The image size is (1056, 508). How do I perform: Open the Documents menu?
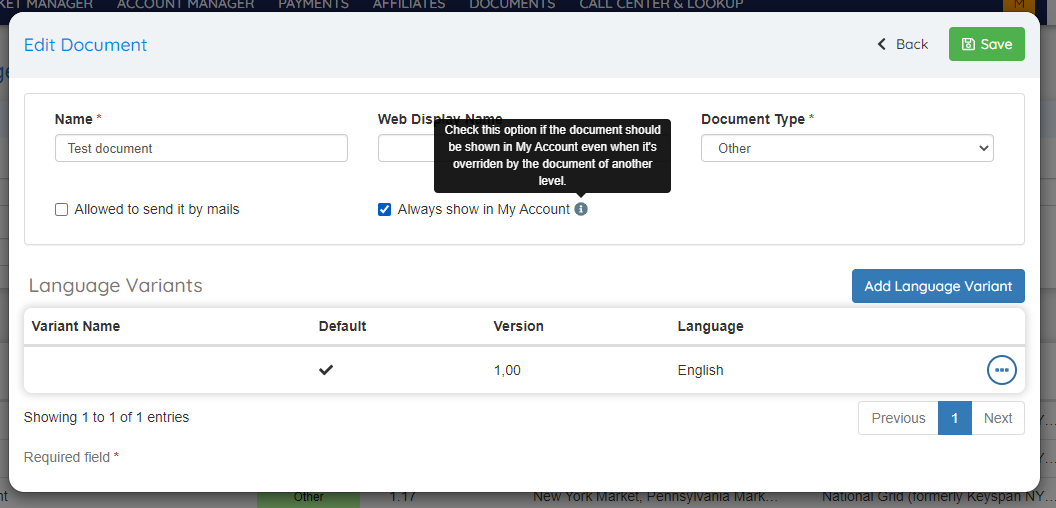pos(512,5)
